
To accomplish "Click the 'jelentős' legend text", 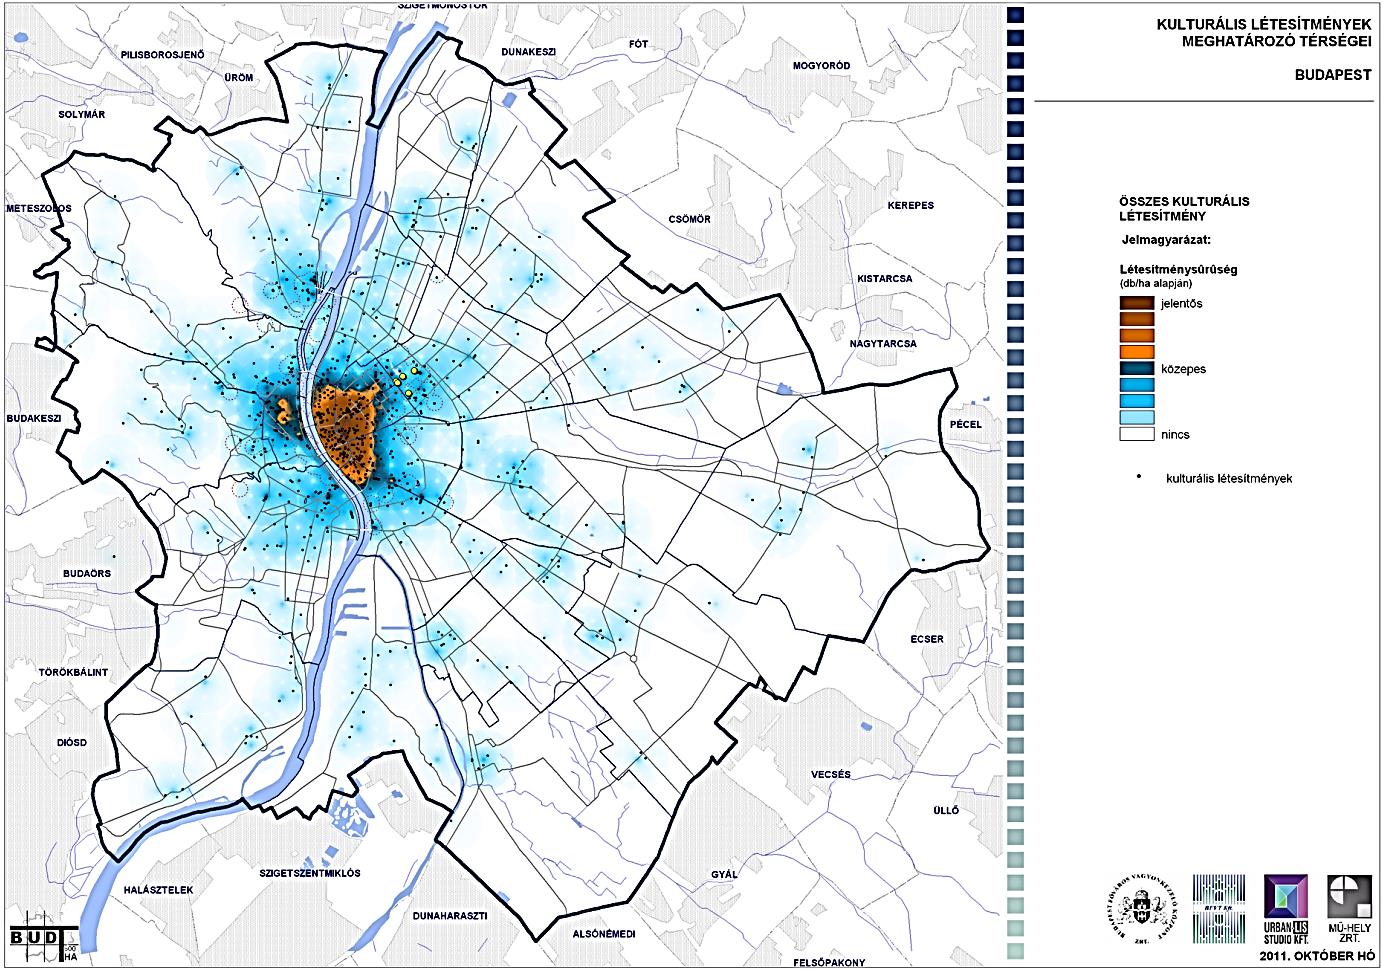I will click(1182, 303).
